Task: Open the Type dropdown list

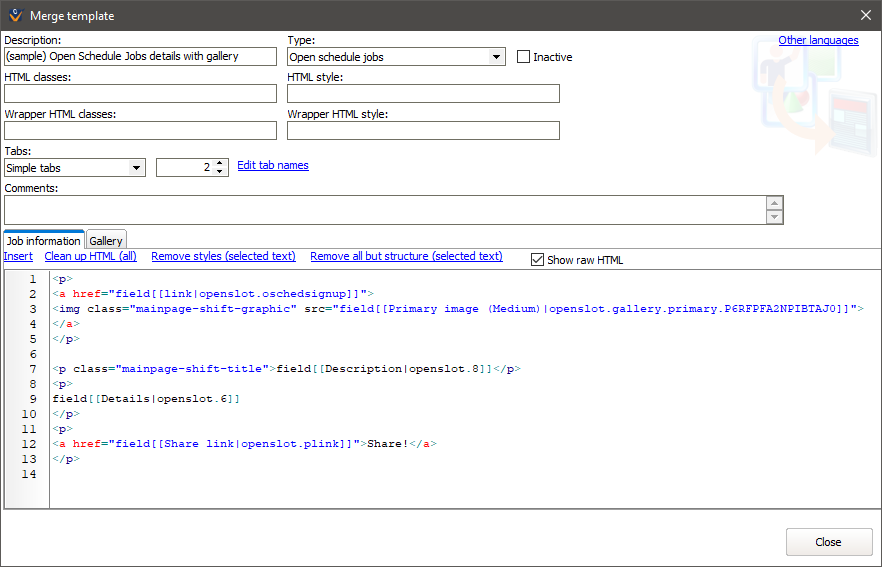Action: [x=497, y=57]
